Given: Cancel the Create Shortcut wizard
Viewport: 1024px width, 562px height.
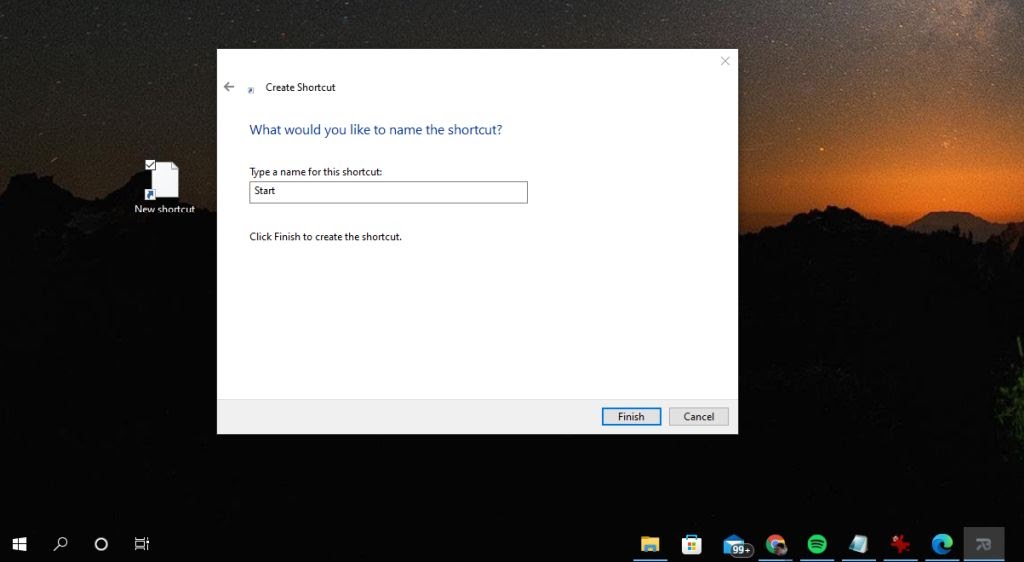Looking at the screenshot, I should (698, 416).
